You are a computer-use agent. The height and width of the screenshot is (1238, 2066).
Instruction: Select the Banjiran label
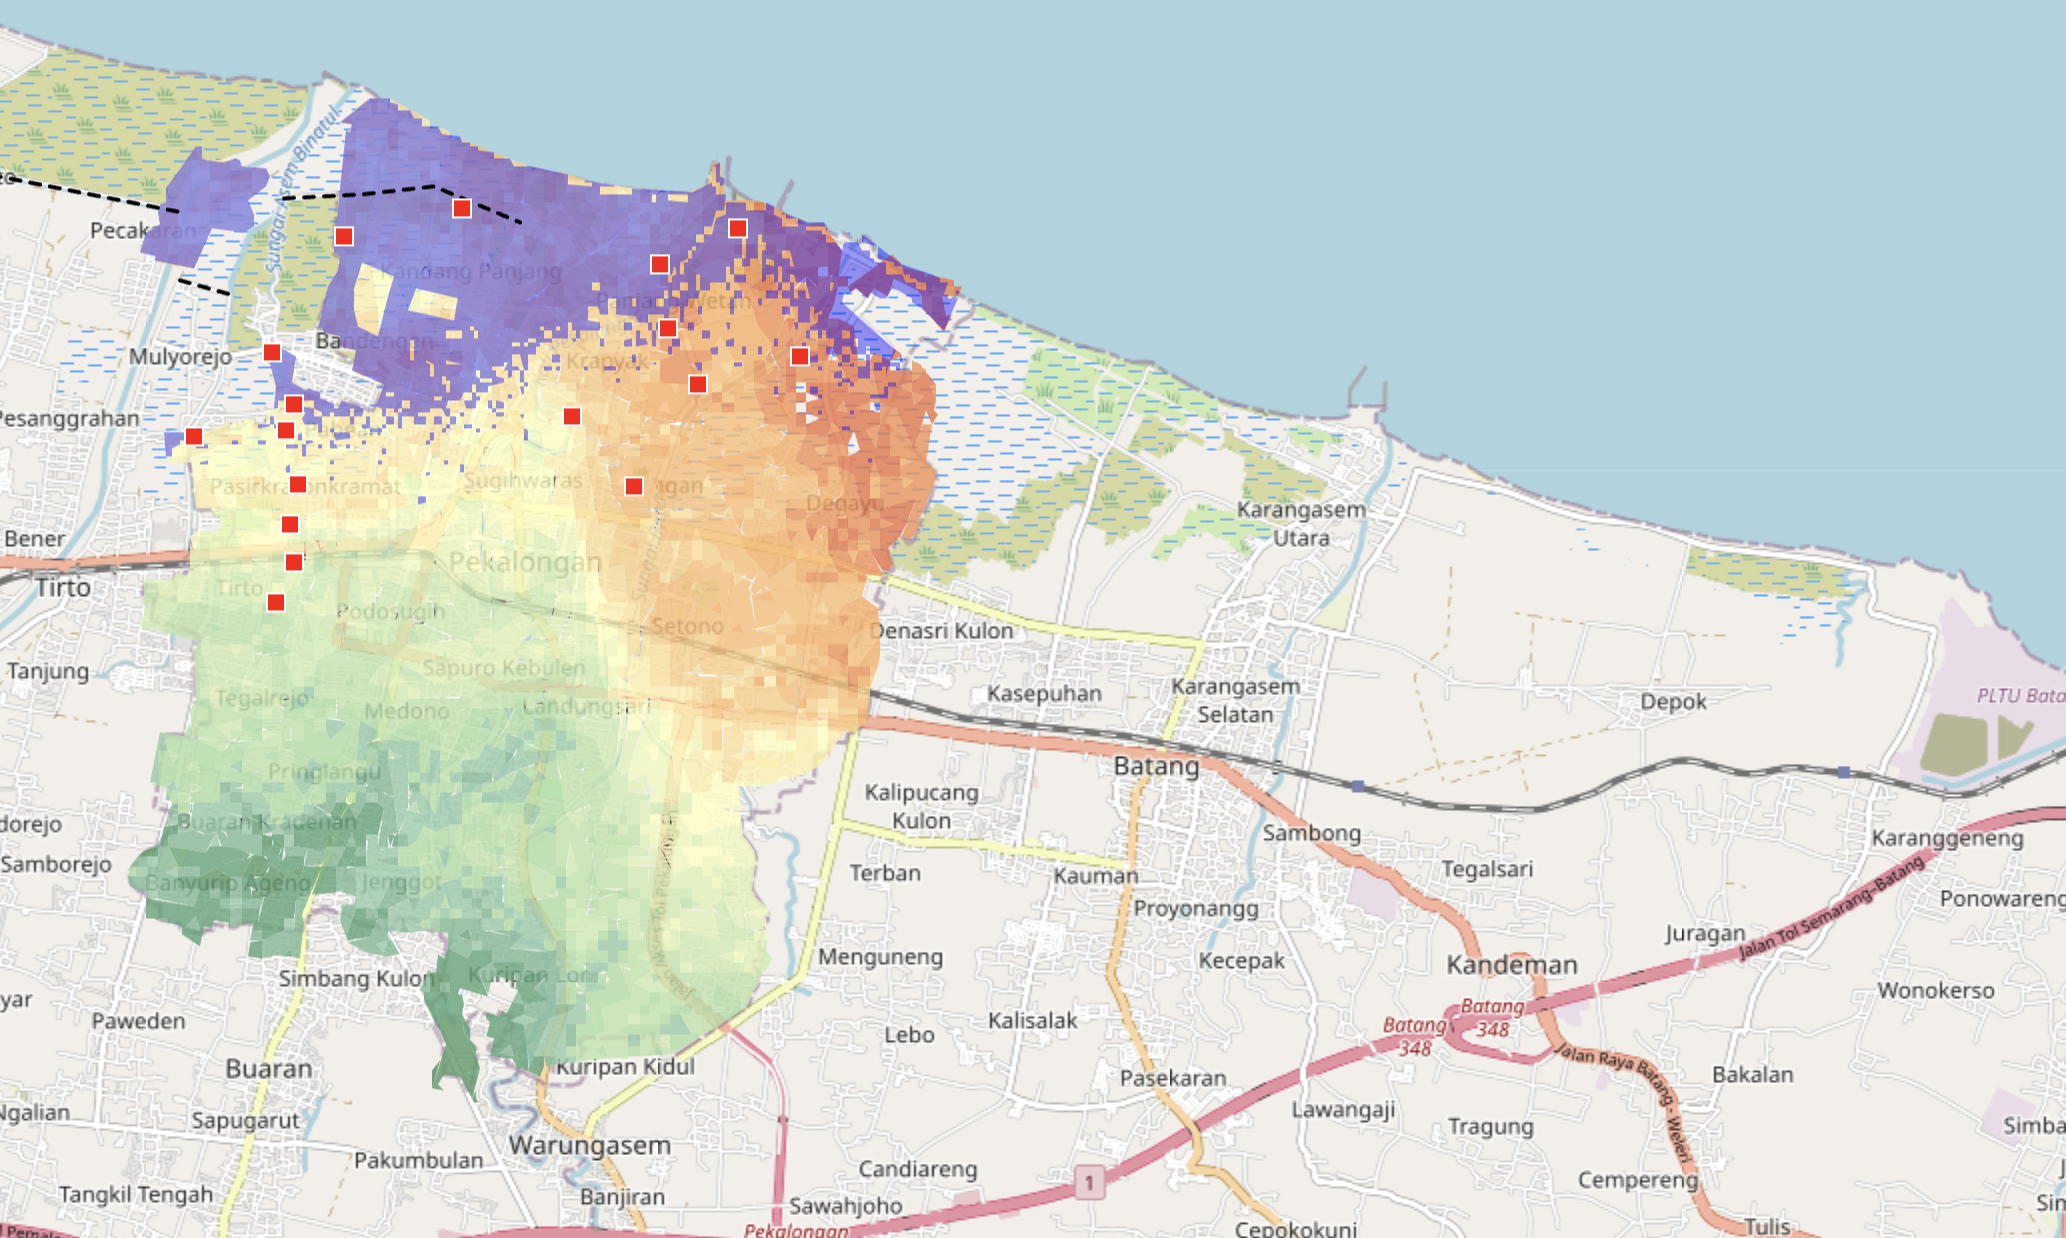point(622,1197)
